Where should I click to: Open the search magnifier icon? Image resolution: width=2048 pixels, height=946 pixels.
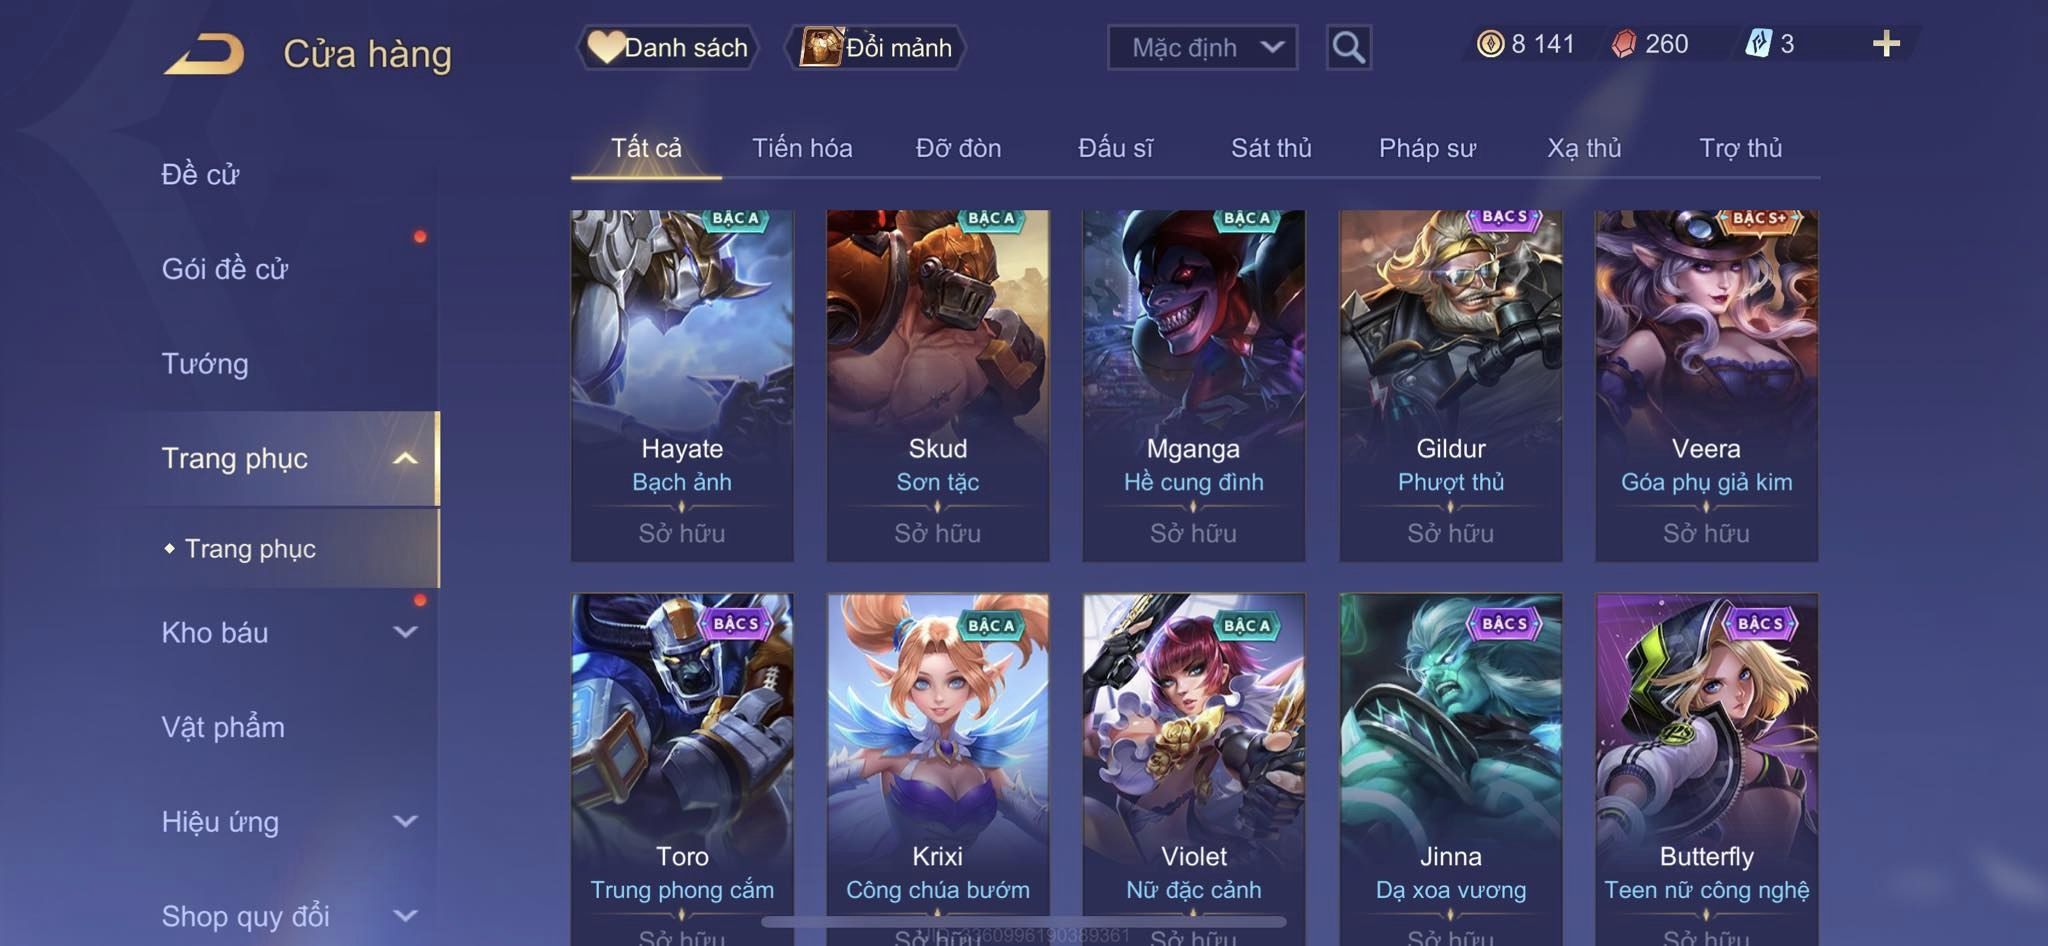(1348, 47)
